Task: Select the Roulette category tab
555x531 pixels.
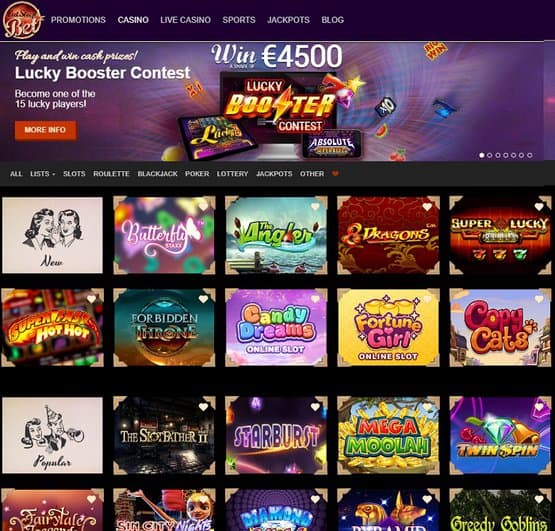Action: click(x=111, y=174)
